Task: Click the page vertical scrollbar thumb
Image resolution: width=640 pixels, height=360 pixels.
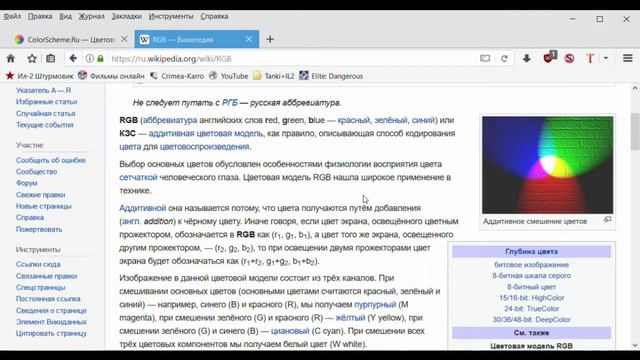Action: click(x=635, y=131)
